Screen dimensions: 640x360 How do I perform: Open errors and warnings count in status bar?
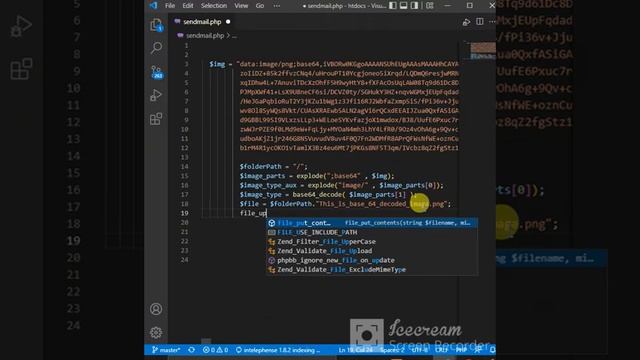click(x=215, y=350)
